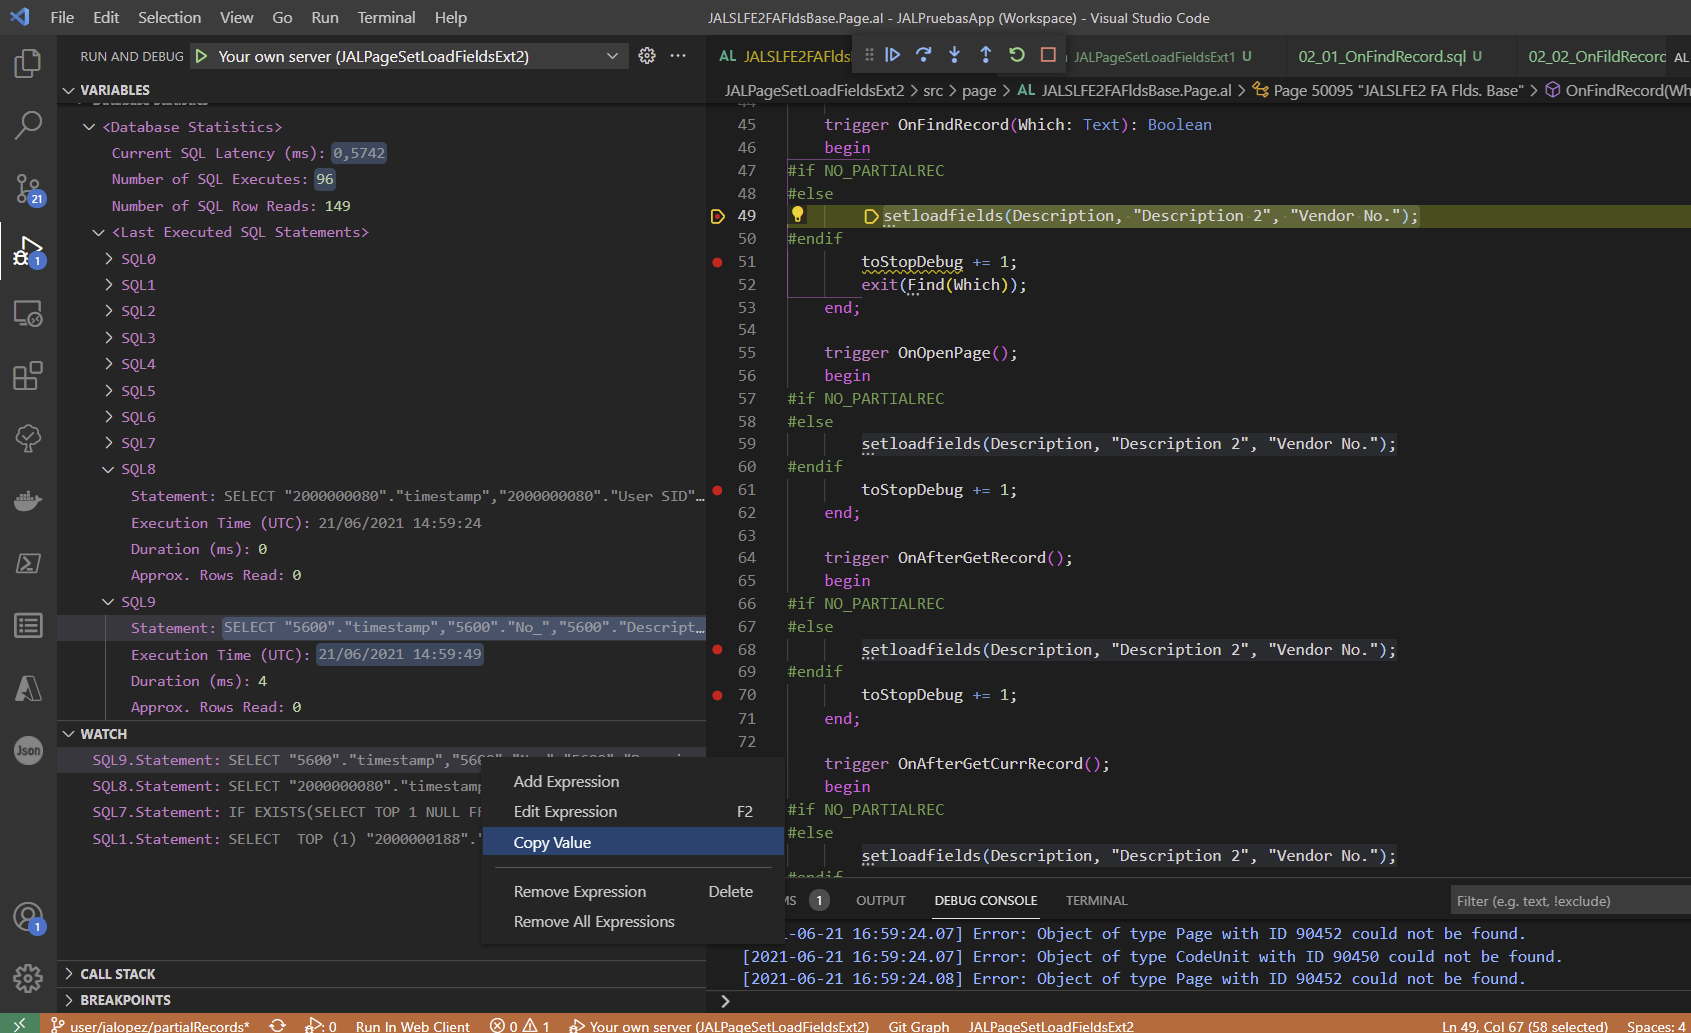1691x1033 pixels.
Task: Click Continue in debug toolbar
Action: (893, 55)
